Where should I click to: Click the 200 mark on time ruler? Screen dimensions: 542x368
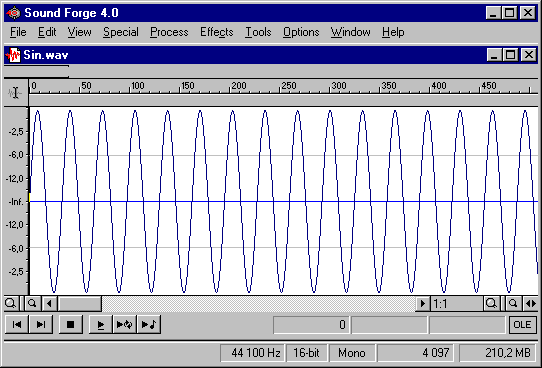pos(239,86)
